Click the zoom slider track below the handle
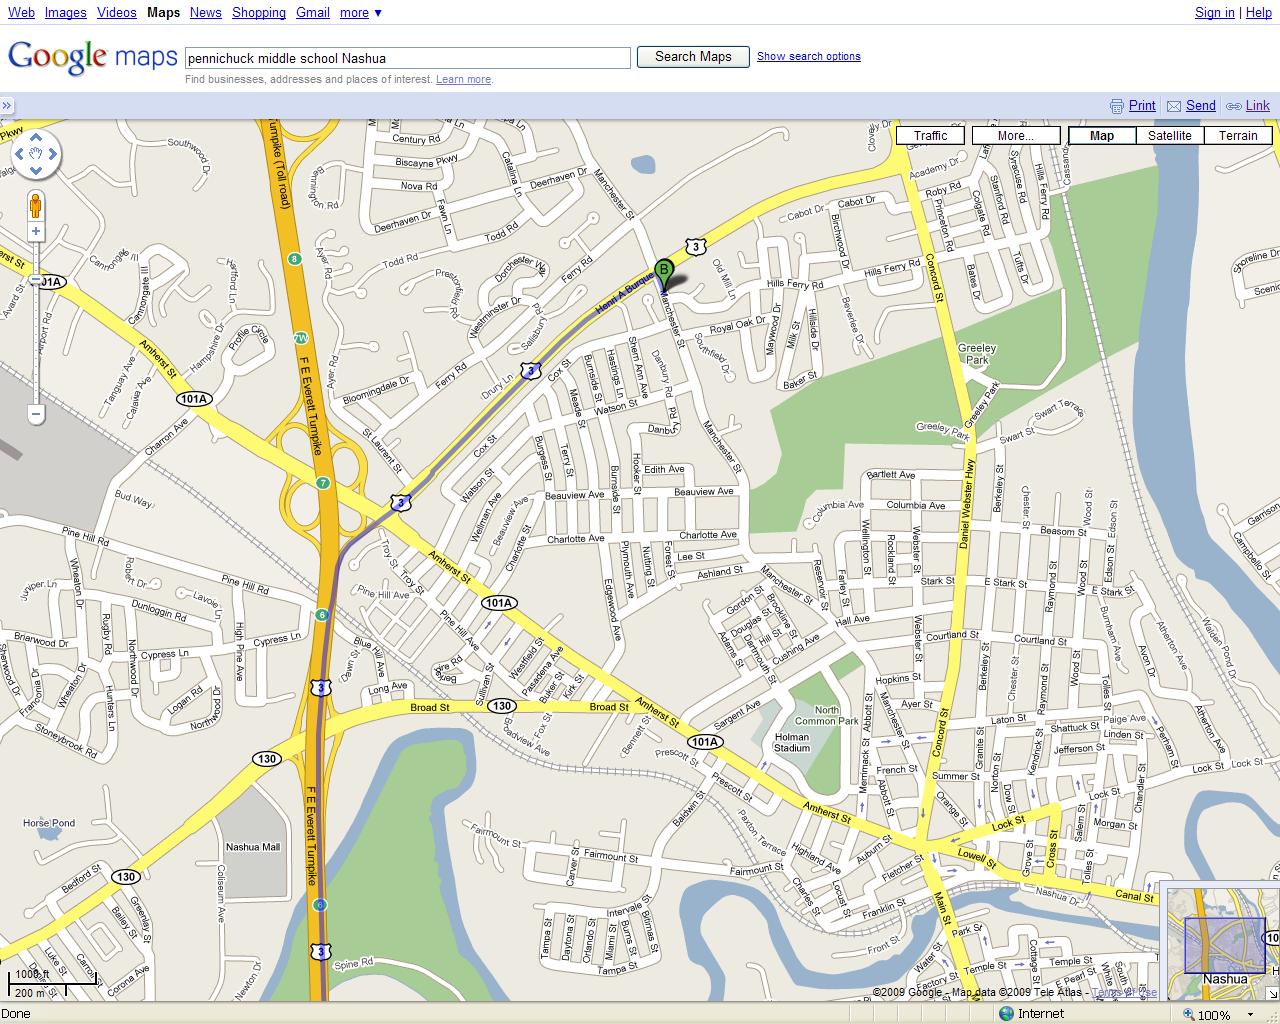The width and height of the screenshot is (1280, 1024). [x=36, y=345]
